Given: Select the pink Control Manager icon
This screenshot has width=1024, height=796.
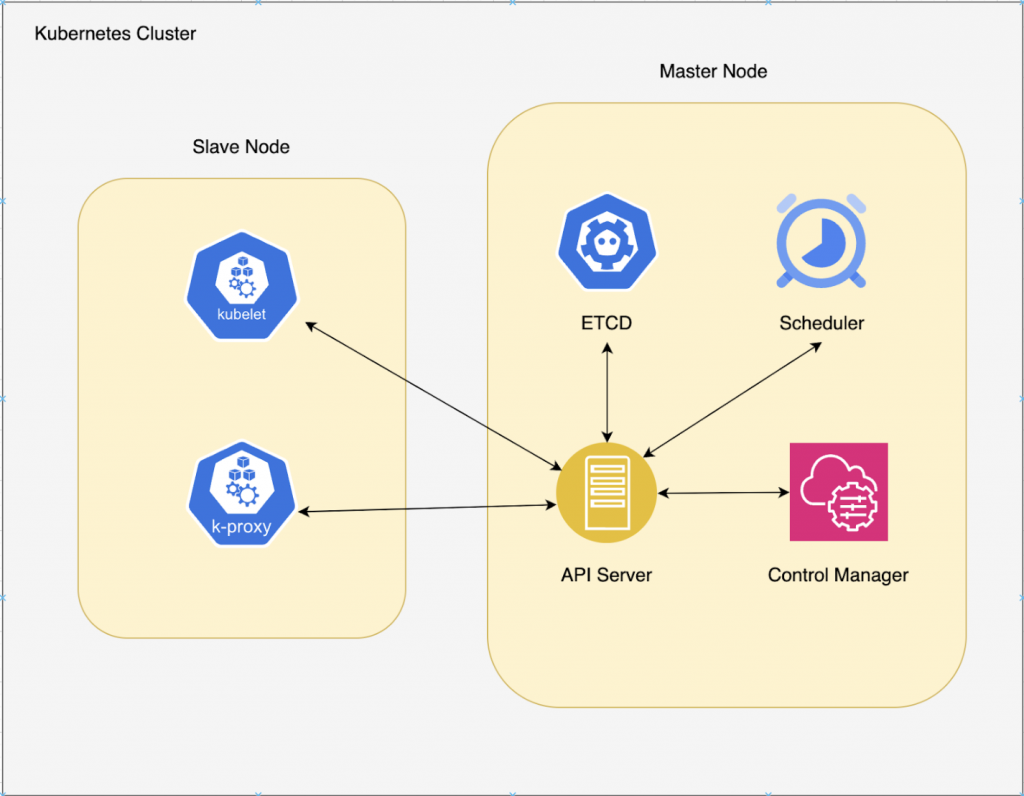Looking at the screenshot, I should tap(839, 492).
